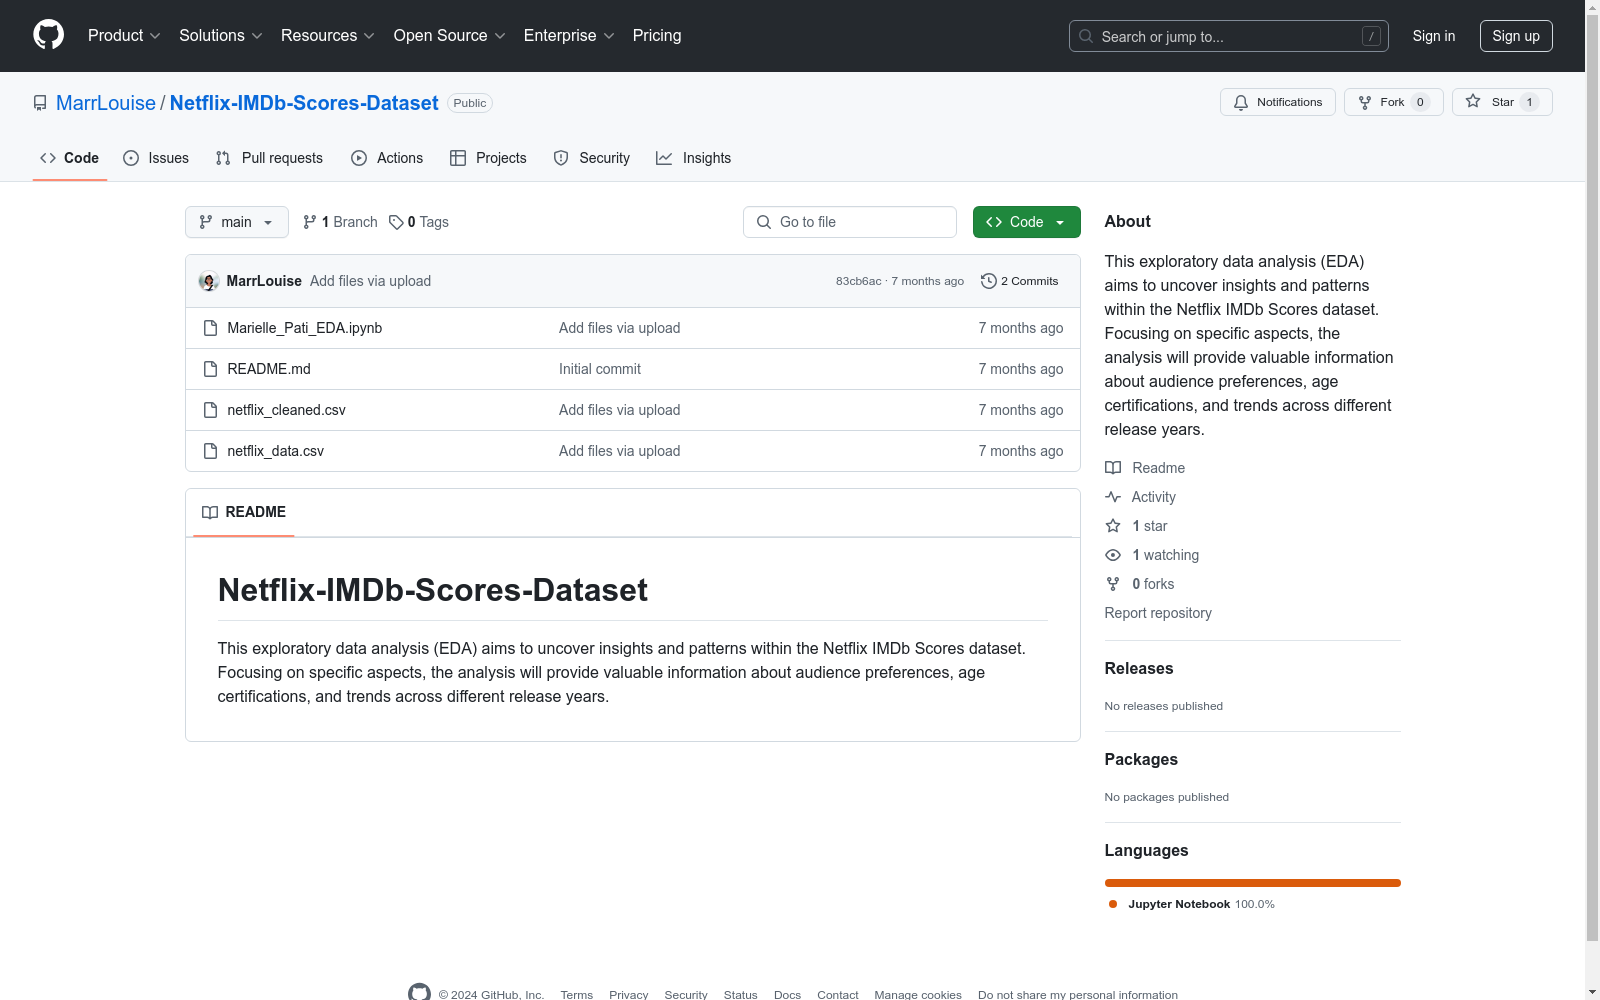Screen dimensions: 1600x1000
Task: Open the Releases section heading
Action: click(1139, 669)
